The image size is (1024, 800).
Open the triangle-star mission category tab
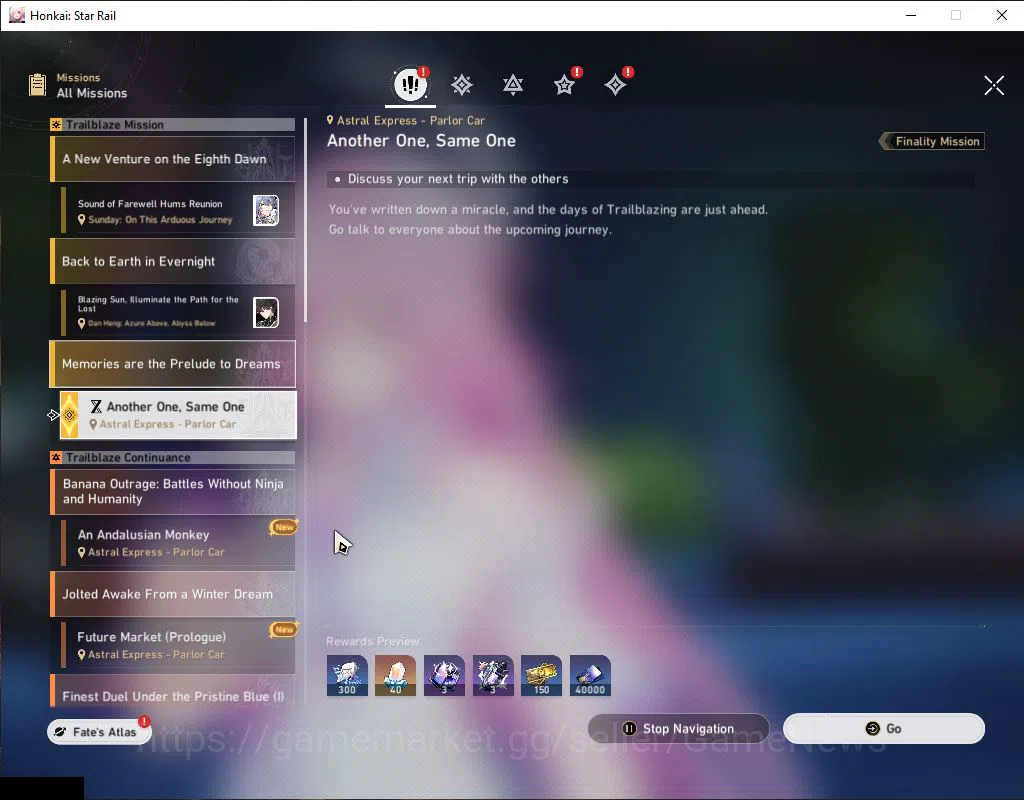point(513,85)
